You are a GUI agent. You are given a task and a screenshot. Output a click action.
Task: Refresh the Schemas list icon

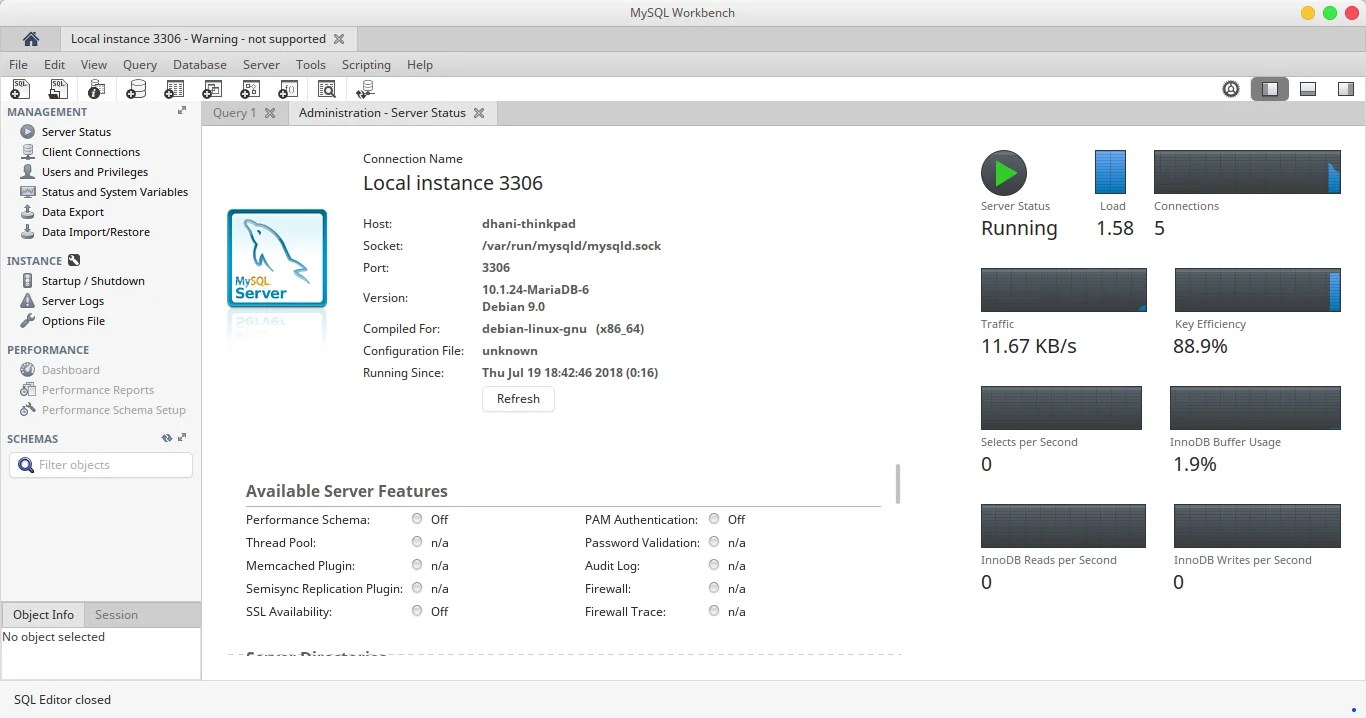pos(167,438)
